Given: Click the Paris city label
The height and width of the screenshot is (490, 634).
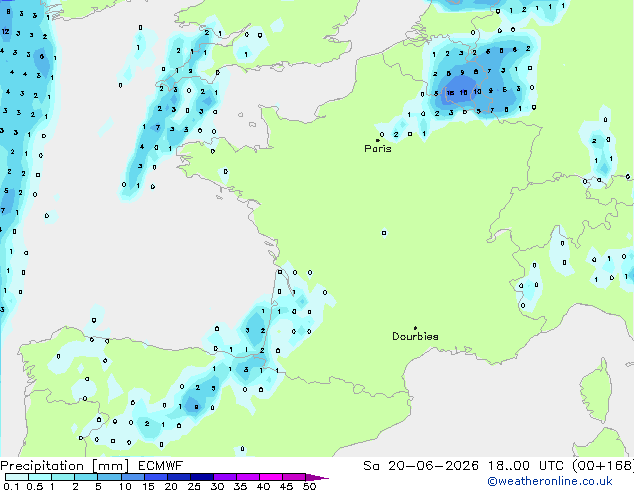Looking at the screenshot, I should (378, 149).
